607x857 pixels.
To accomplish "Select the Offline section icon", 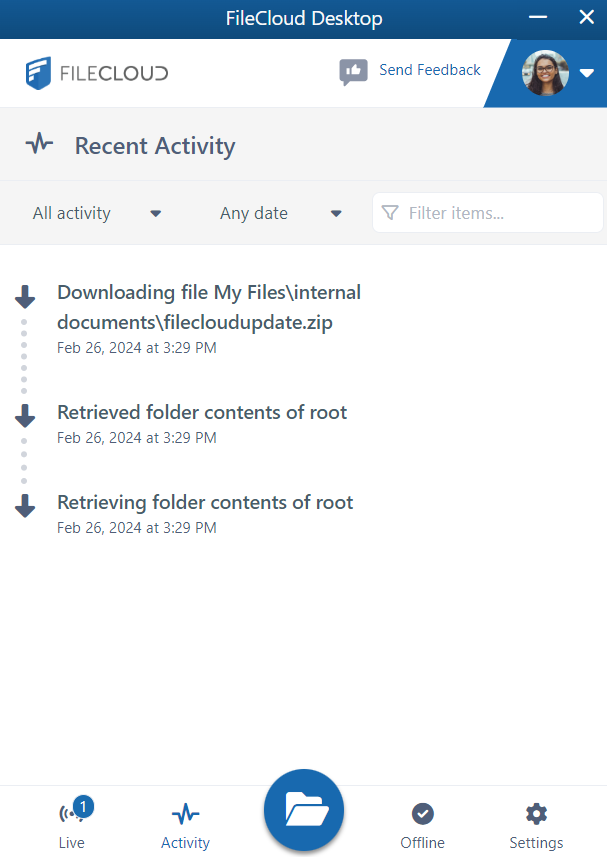I will tap(422, 814).
